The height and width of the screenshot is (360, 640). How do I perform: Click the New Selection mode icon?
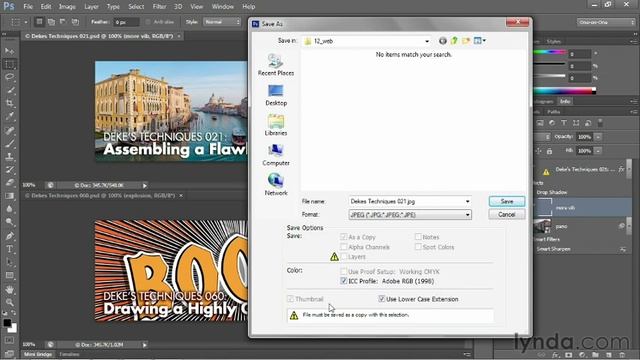click(39, 22)
